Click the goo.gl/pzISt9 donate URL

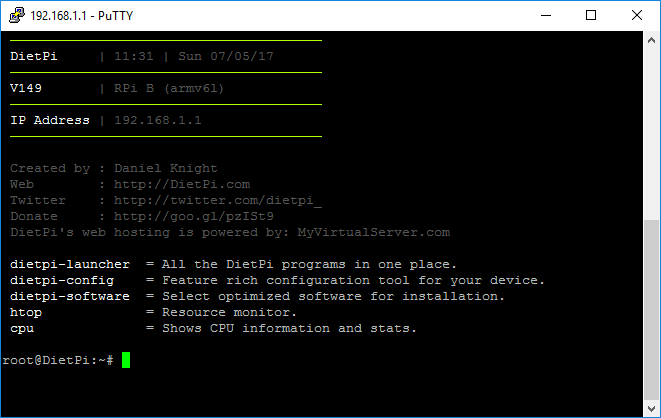click(x=193, y=216)
